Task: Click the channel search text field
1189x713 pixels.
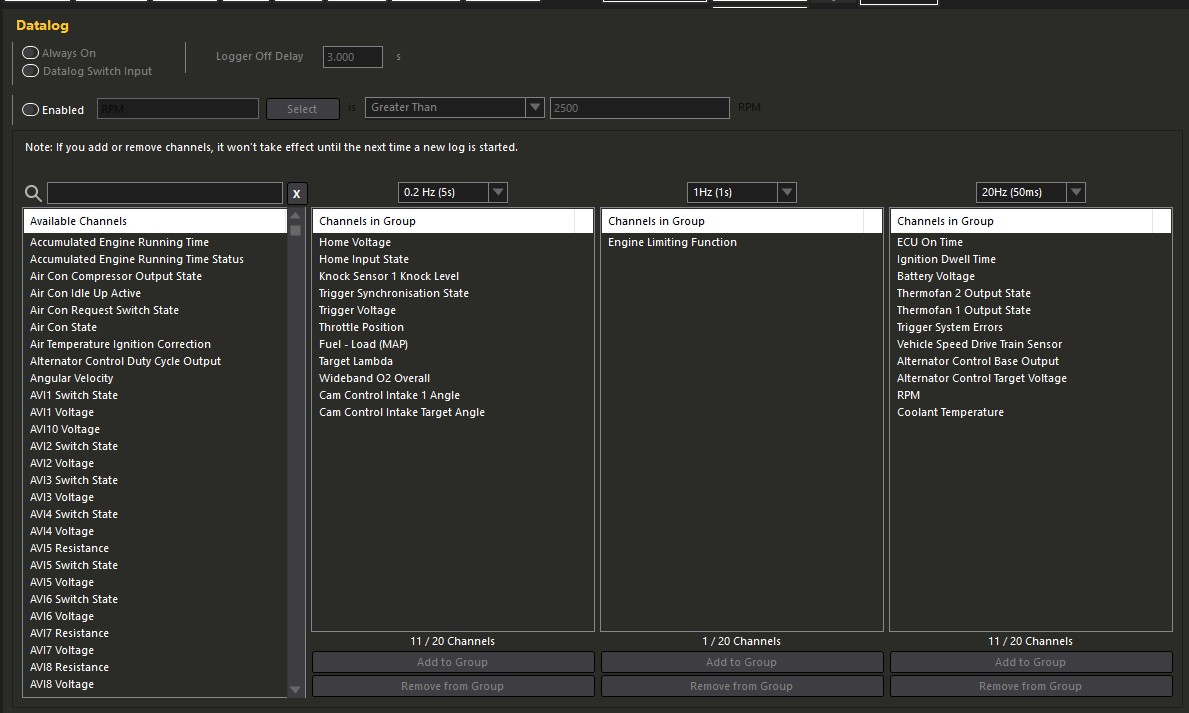Action: 165,193
